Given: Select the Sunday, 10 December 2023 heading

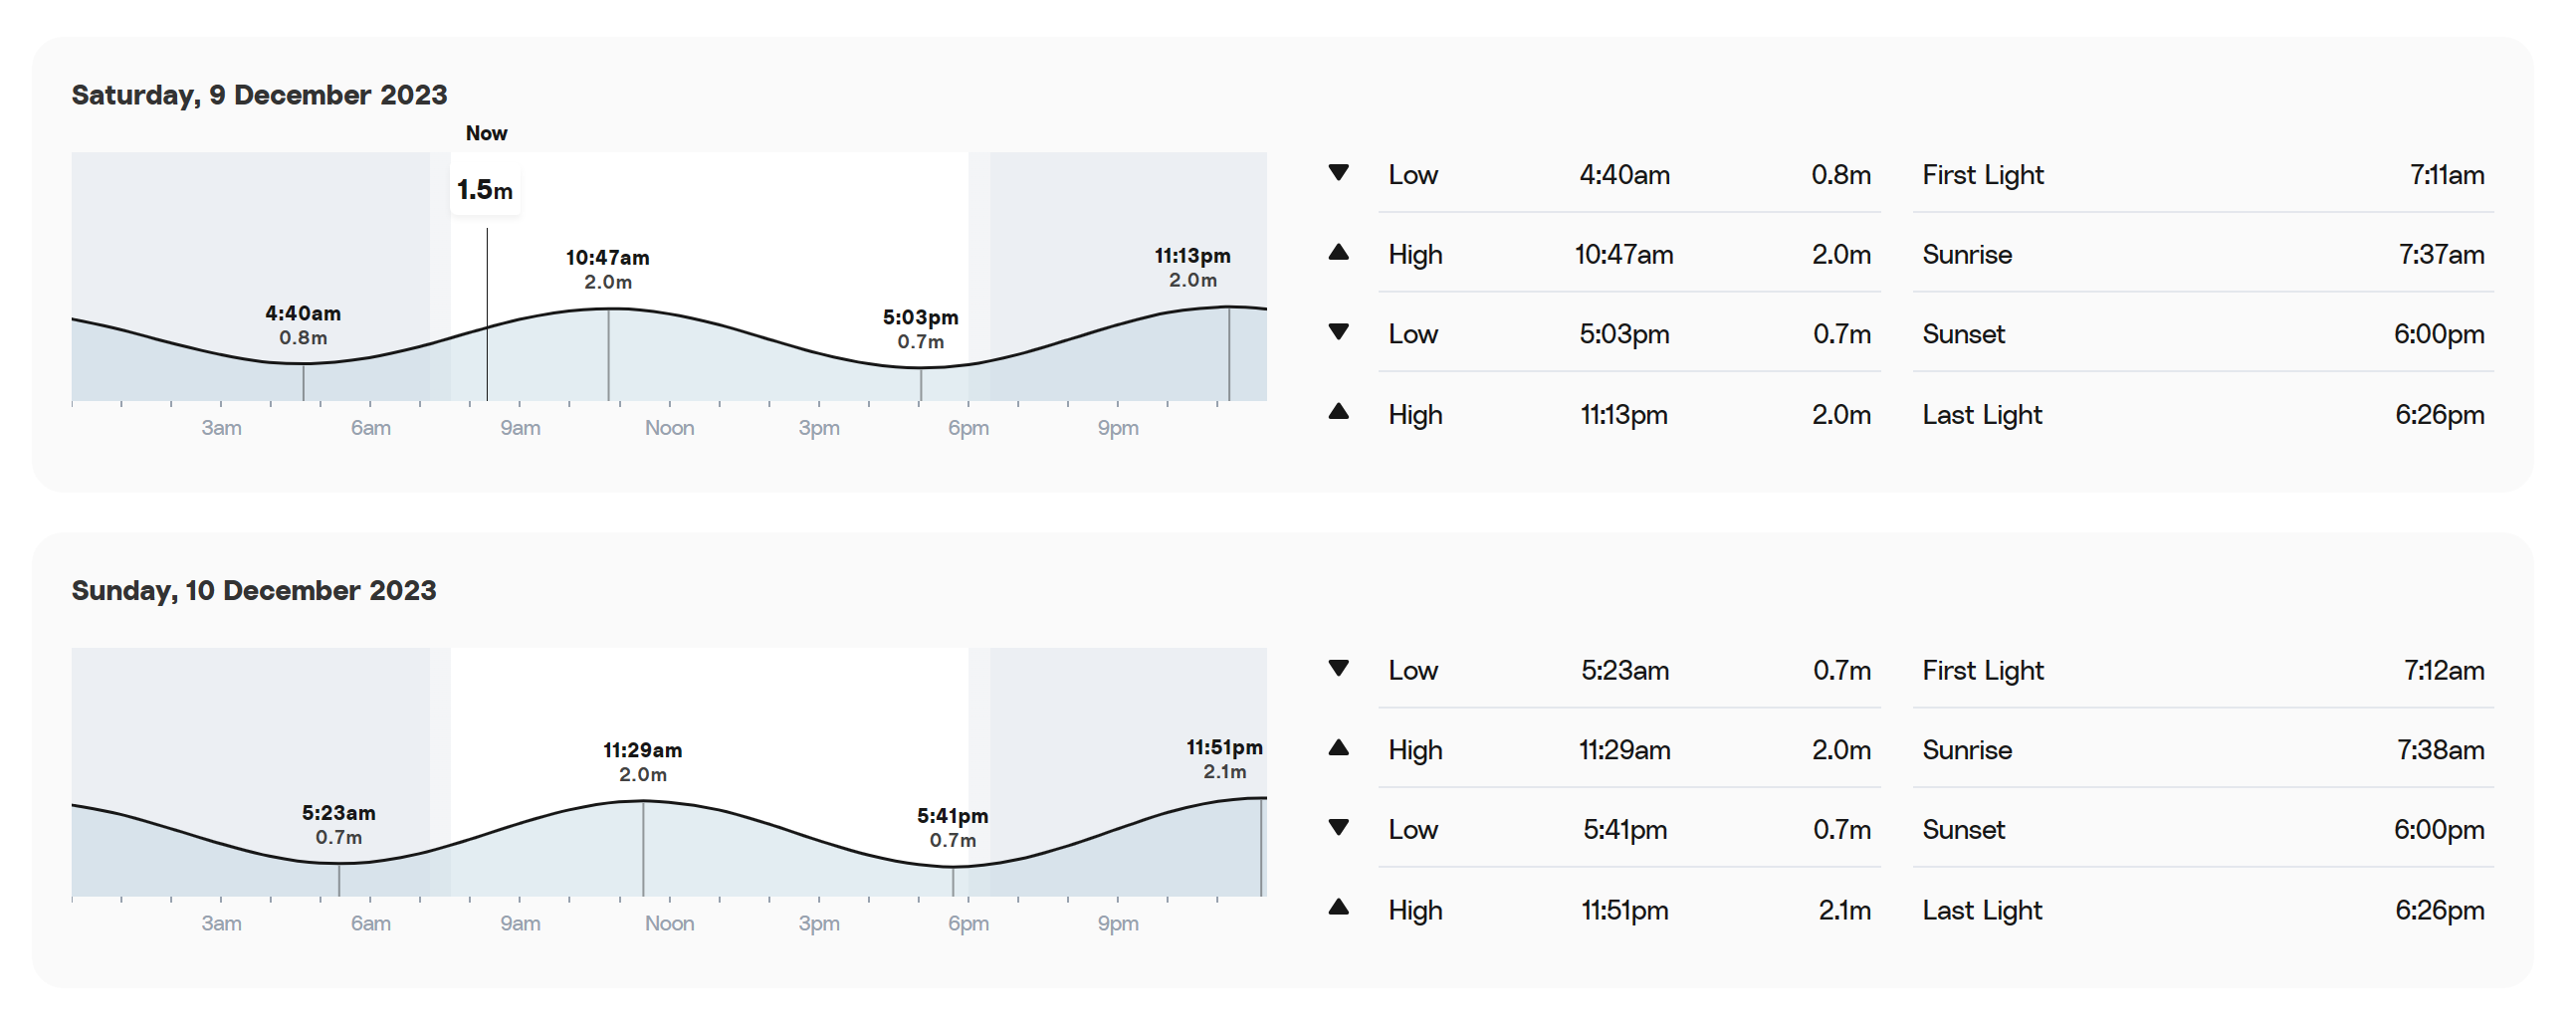Looking at the screenshot, I should (254, 590).
